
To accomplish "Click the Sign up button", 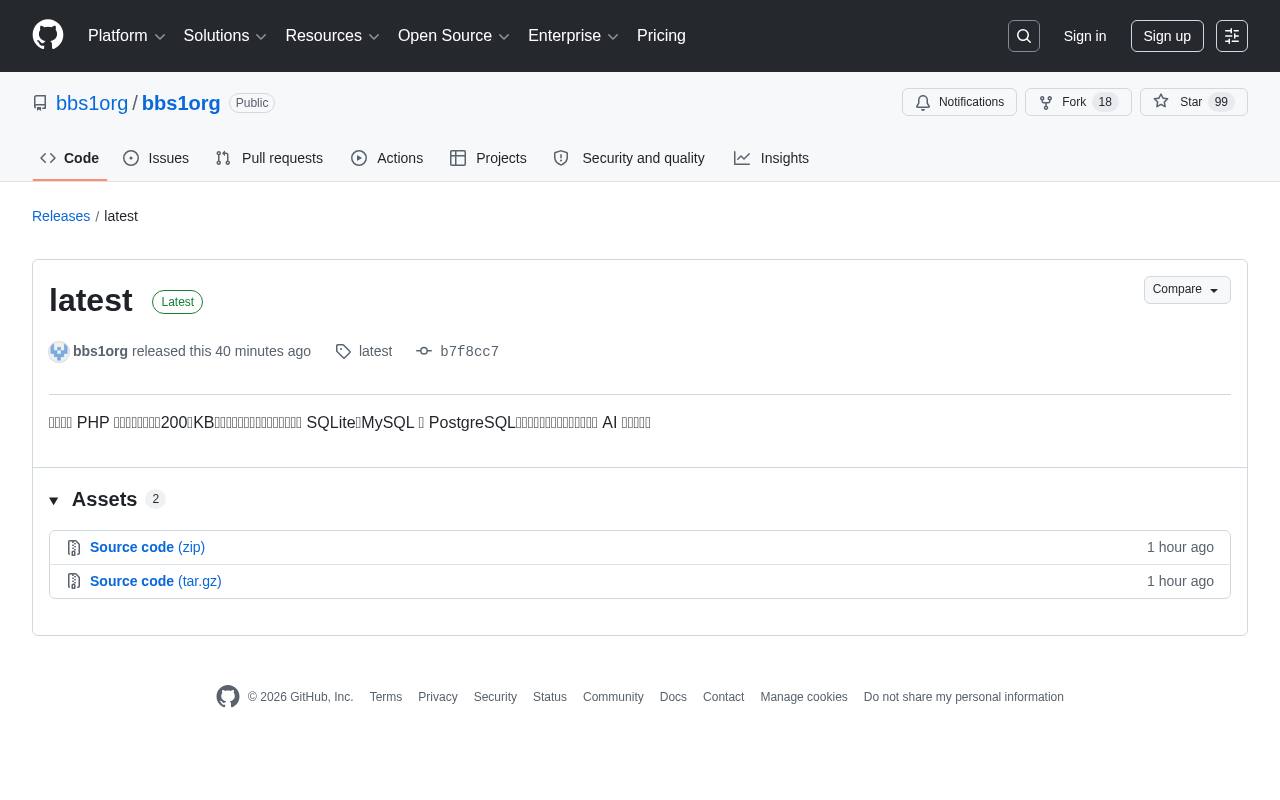I will coord(1167,36).
